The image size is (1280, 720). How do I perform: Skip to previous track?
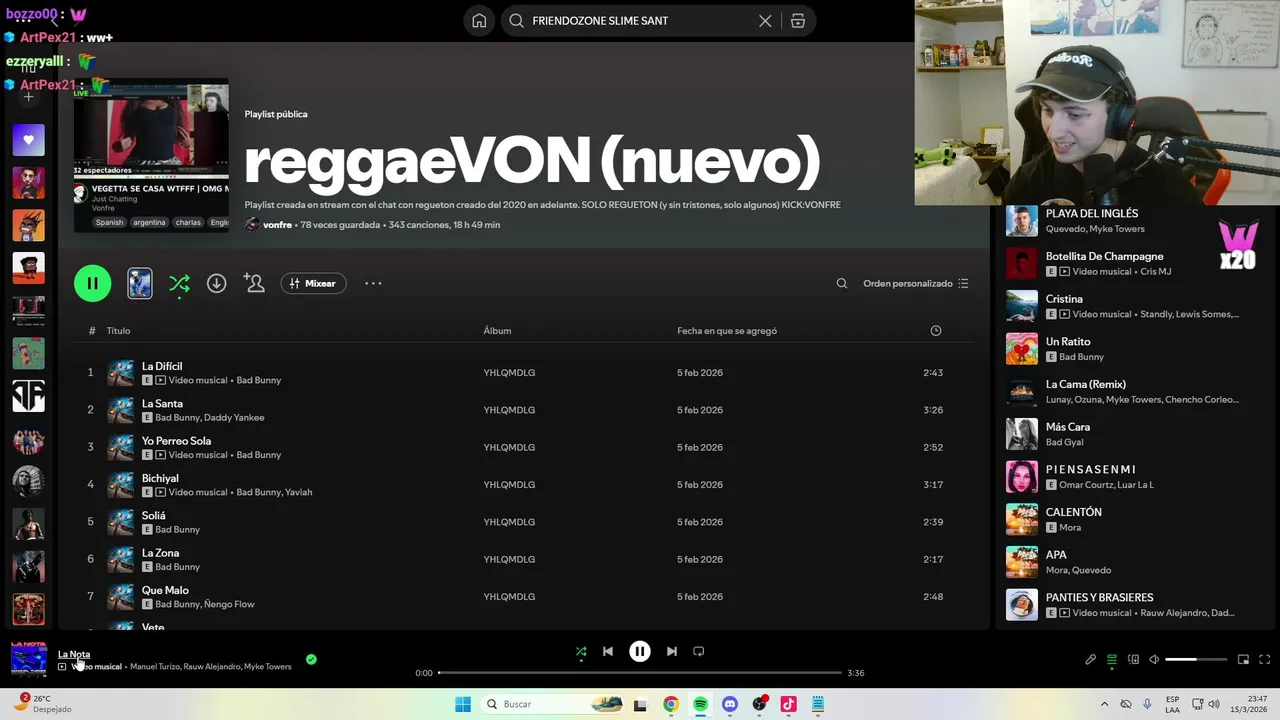tap(608, 652)
